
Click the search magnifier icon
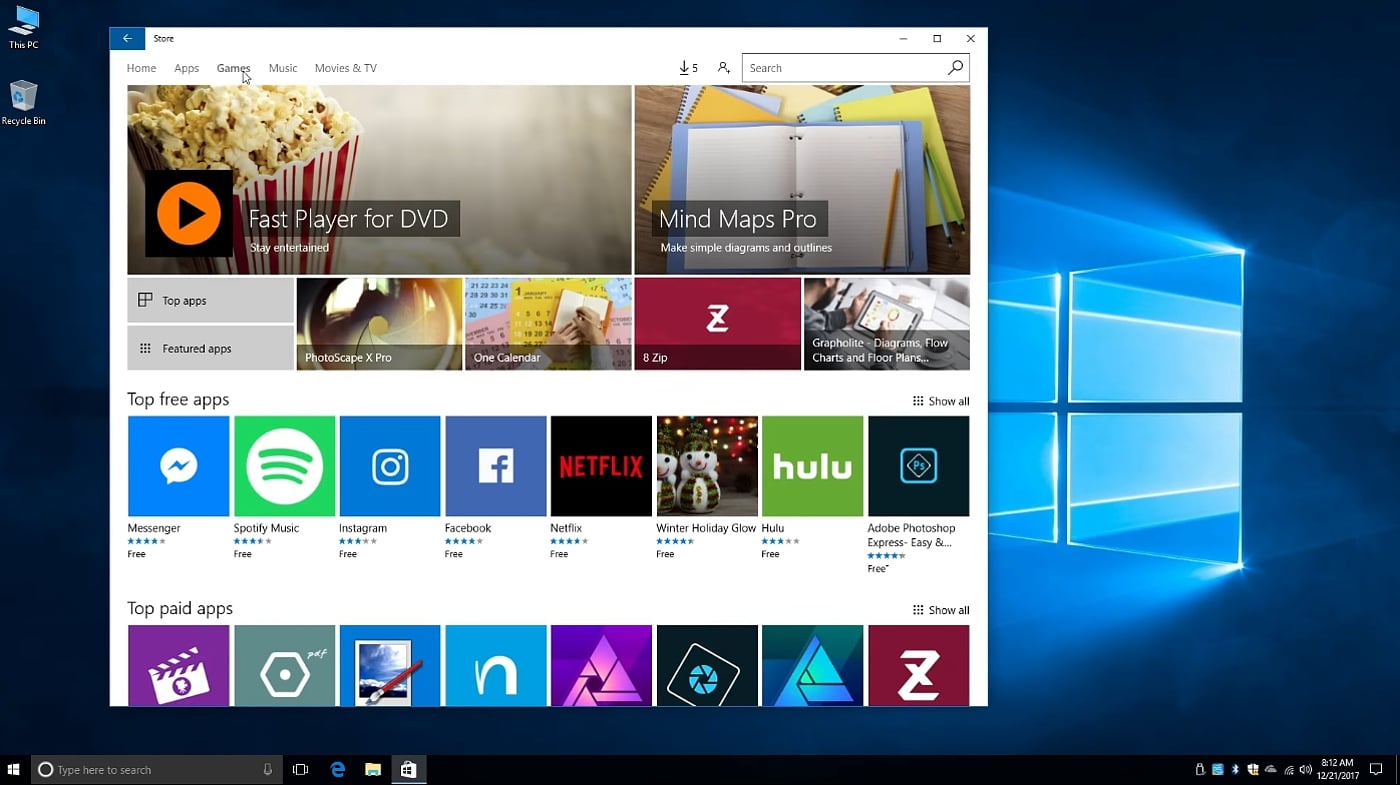tap(955, 68)
